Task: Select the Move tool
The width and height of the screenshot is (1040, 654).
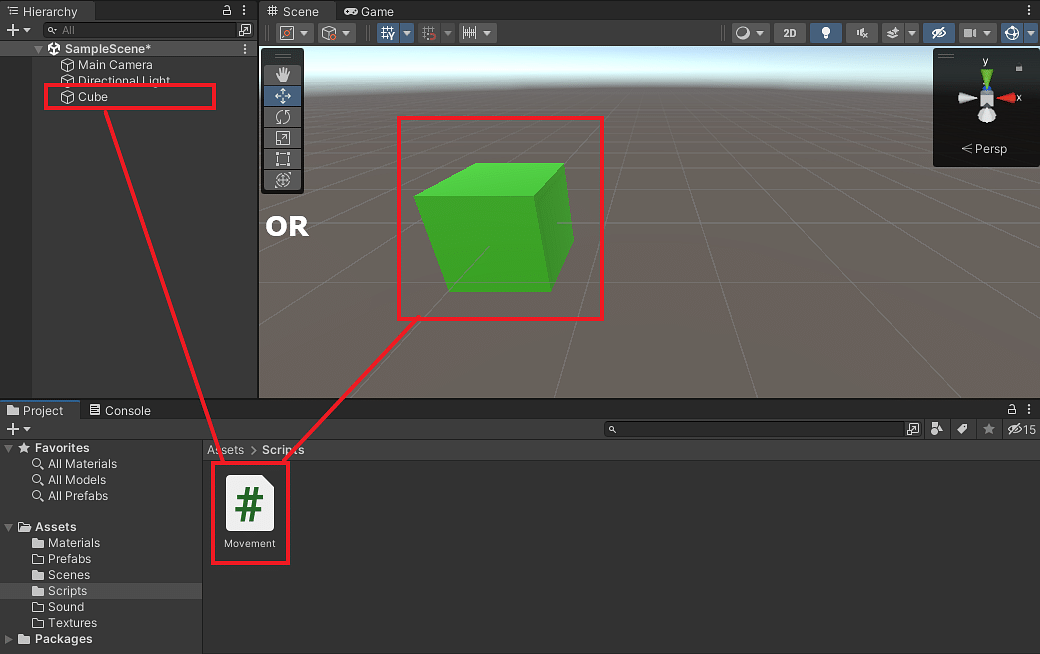Action: pyautogui.click(x=283, y=96)
